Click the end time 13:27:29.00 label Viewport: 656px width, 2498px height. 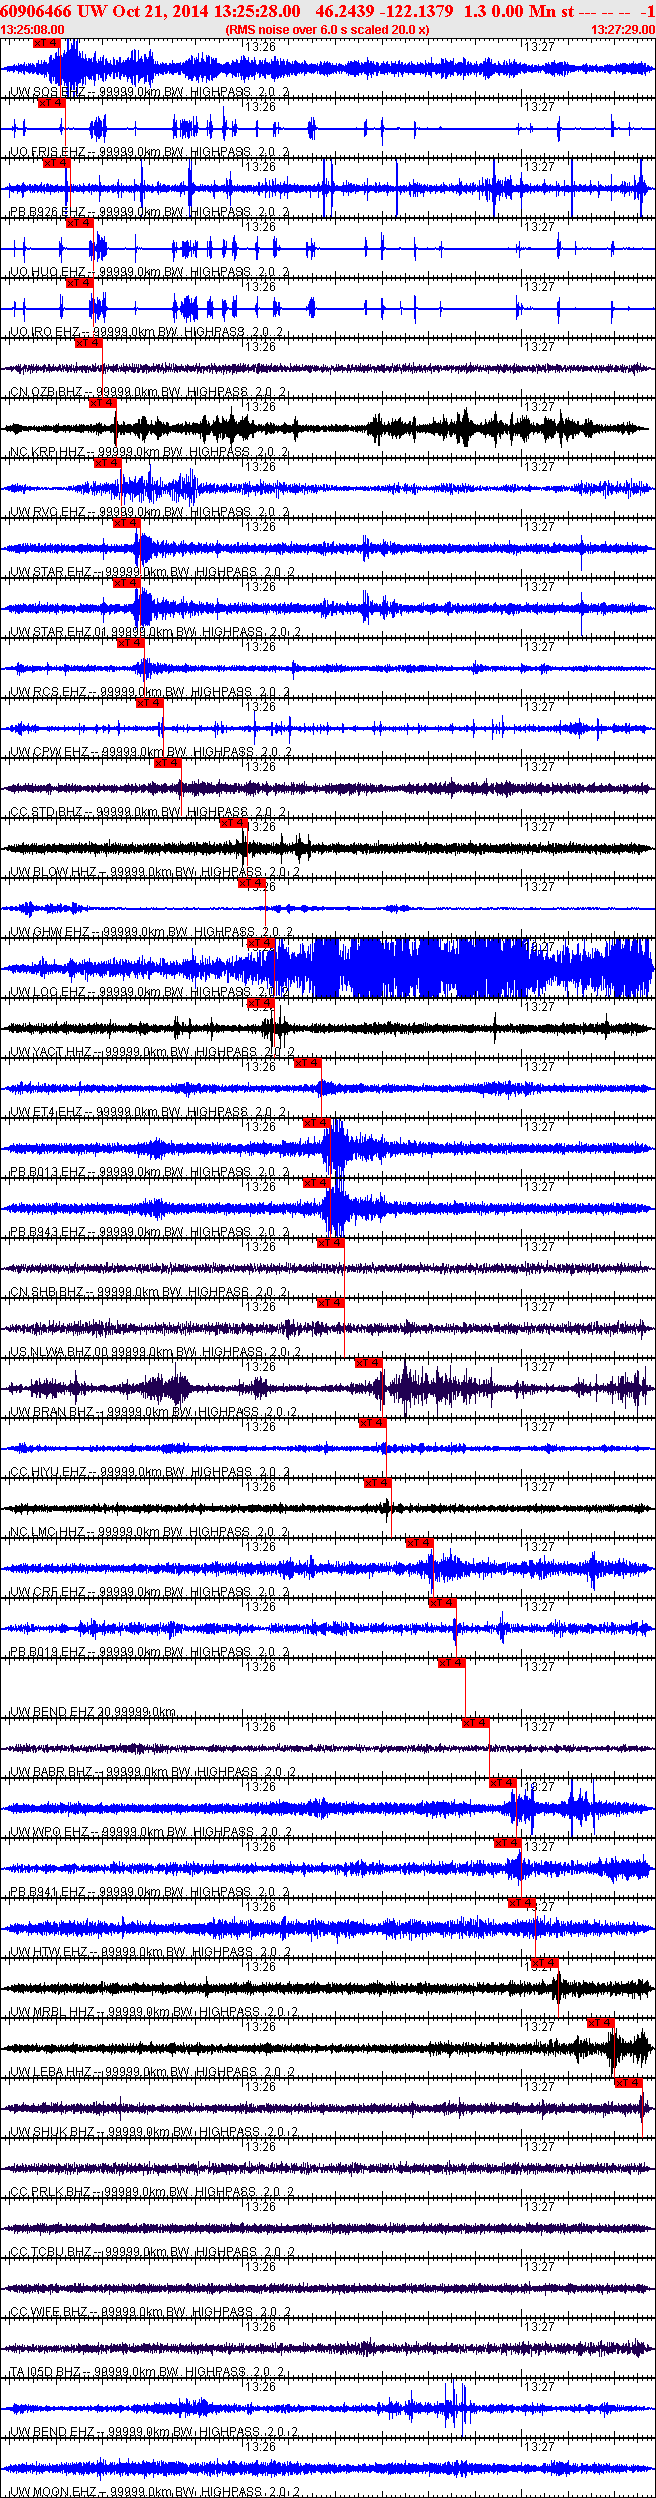tap(622, 30)
